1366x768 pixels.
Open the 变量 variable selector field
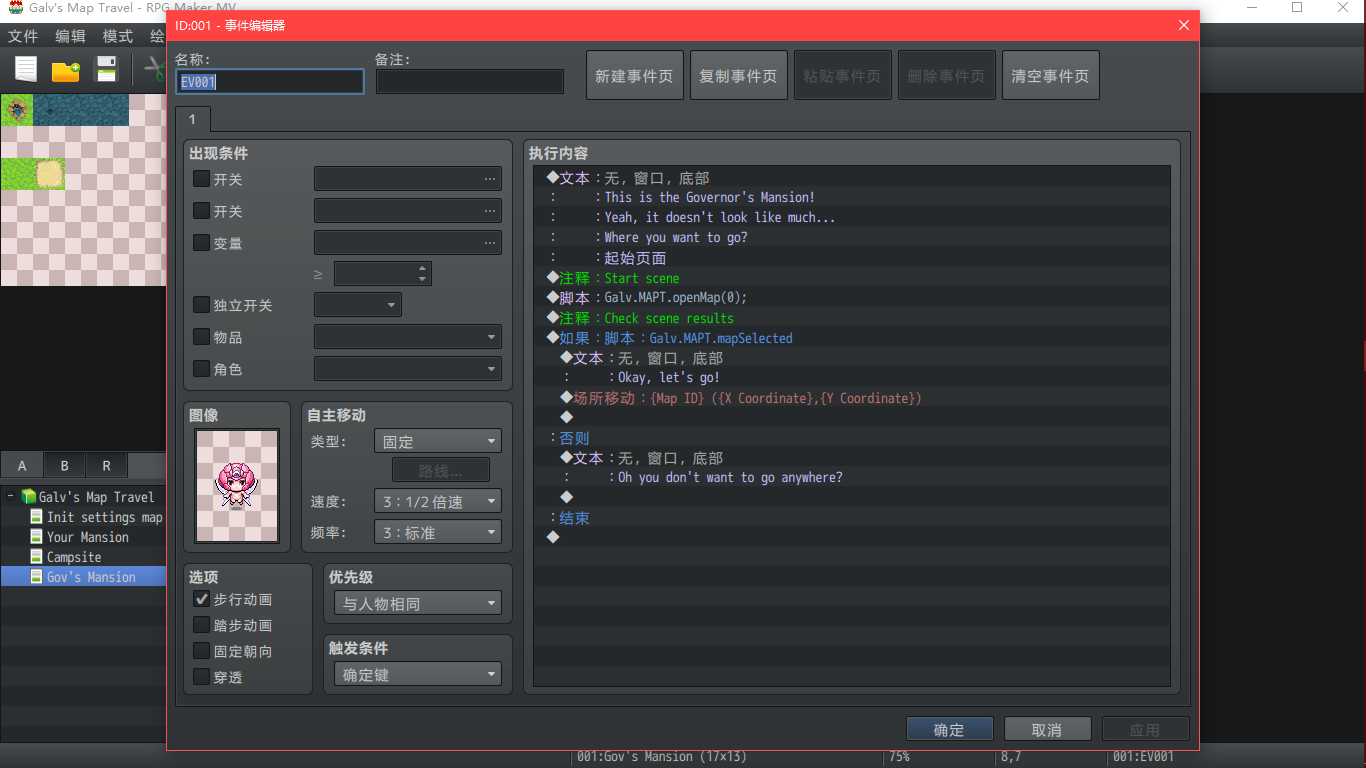[408, 243]
